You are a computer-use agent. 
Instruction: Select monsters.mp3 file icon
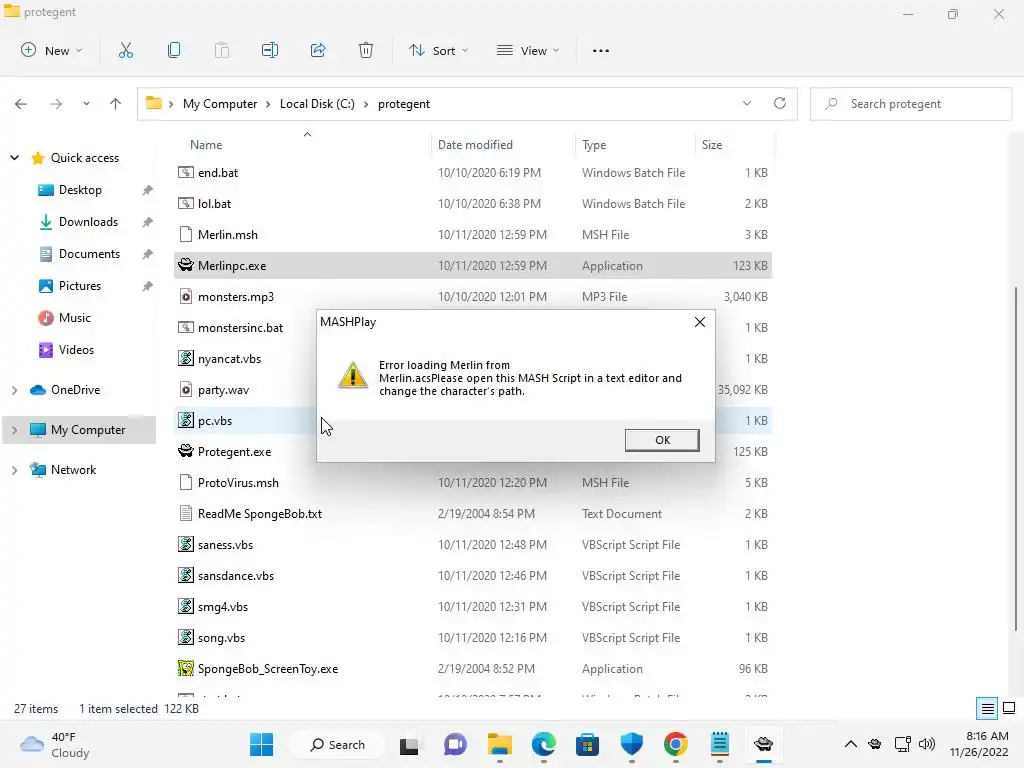pos(186,296)
